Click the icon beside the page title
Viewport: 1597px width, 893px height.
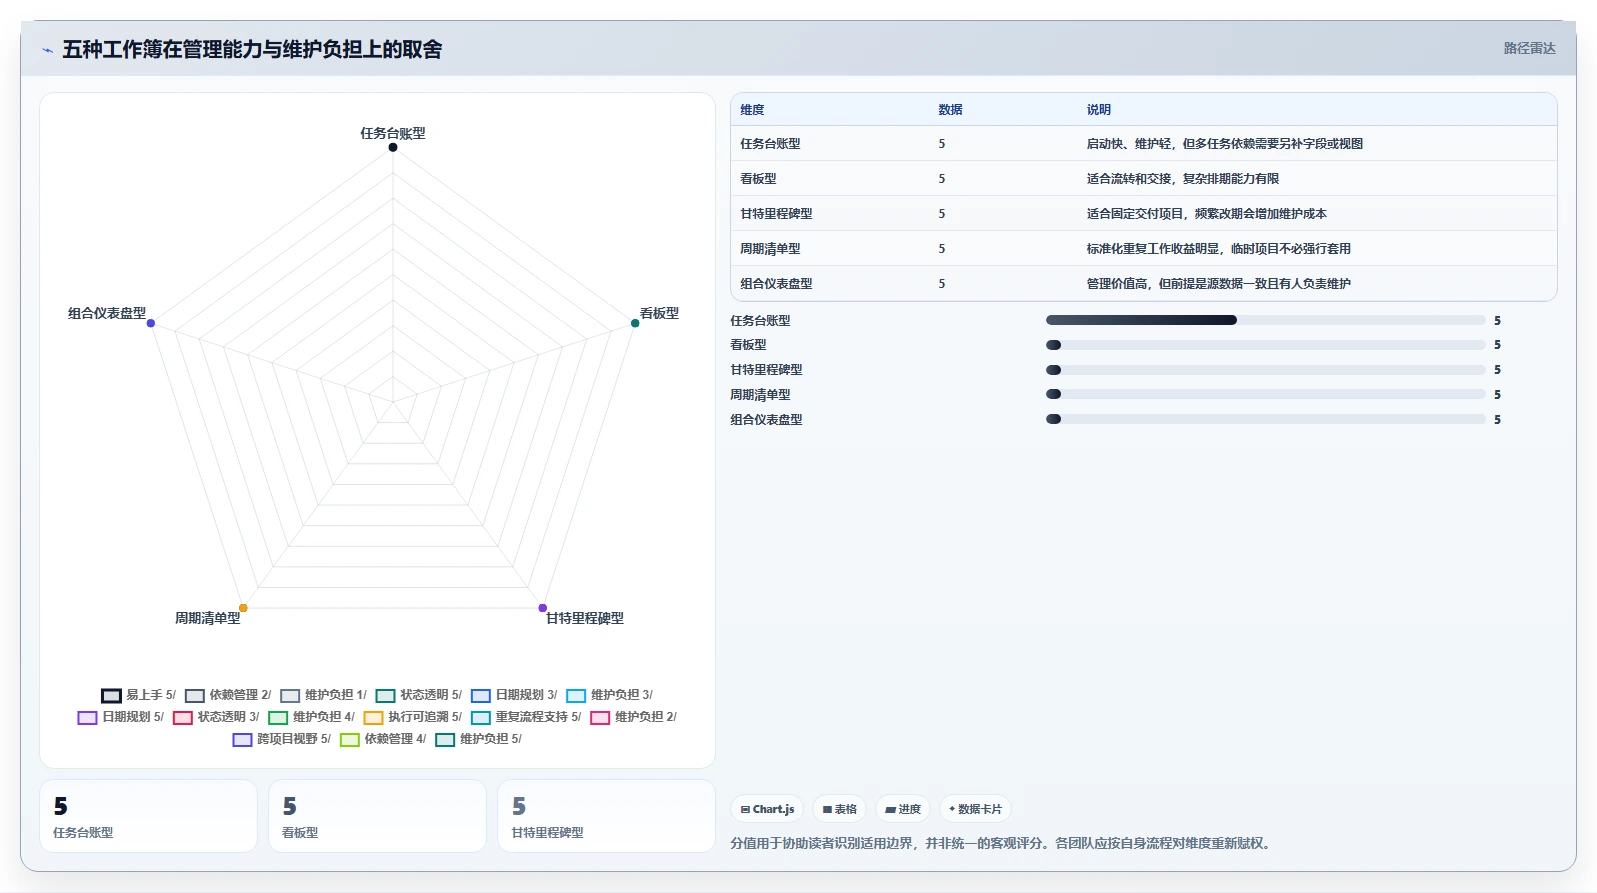coord(47,50)
